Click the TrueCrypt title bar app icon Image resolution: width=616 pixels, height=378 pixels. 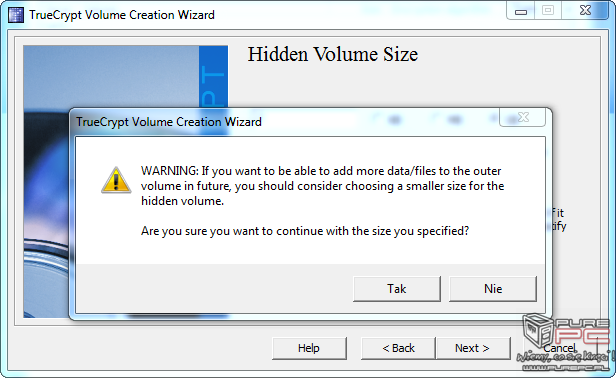click(x=16, y=15)
